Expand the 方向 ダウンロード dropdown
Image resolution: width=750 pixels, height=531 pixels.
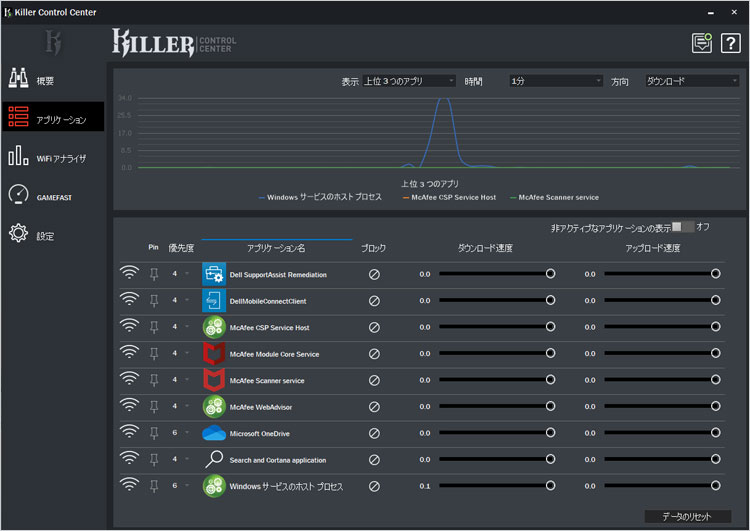[x=692, y=81]
